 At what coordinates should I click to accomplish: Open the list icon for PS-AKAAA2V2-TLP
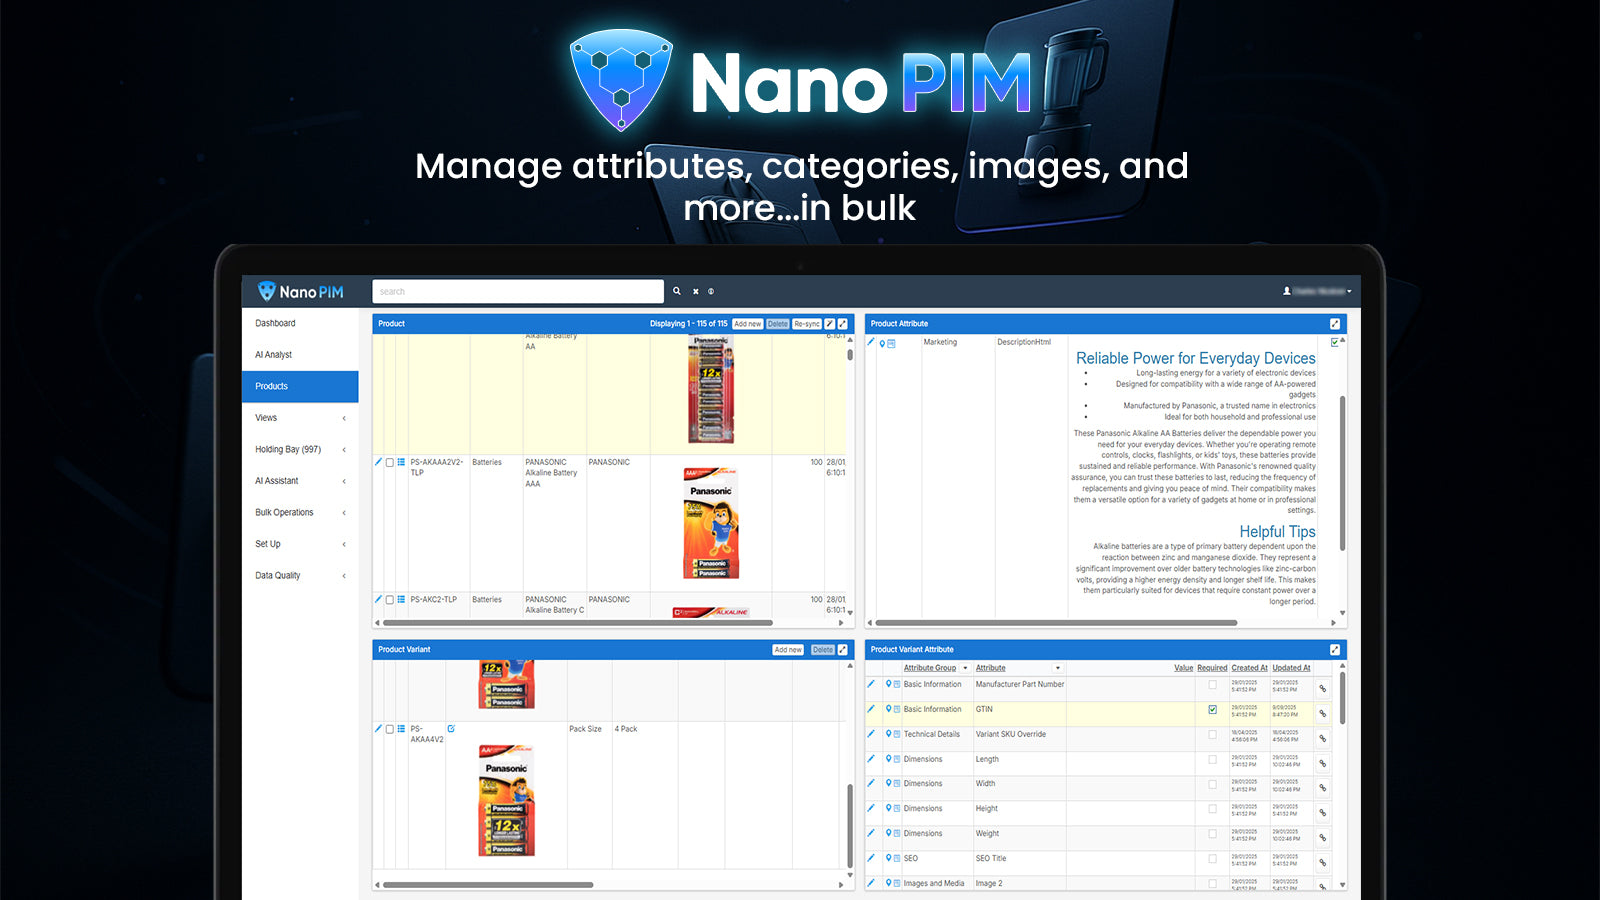[x=401, y=462]
